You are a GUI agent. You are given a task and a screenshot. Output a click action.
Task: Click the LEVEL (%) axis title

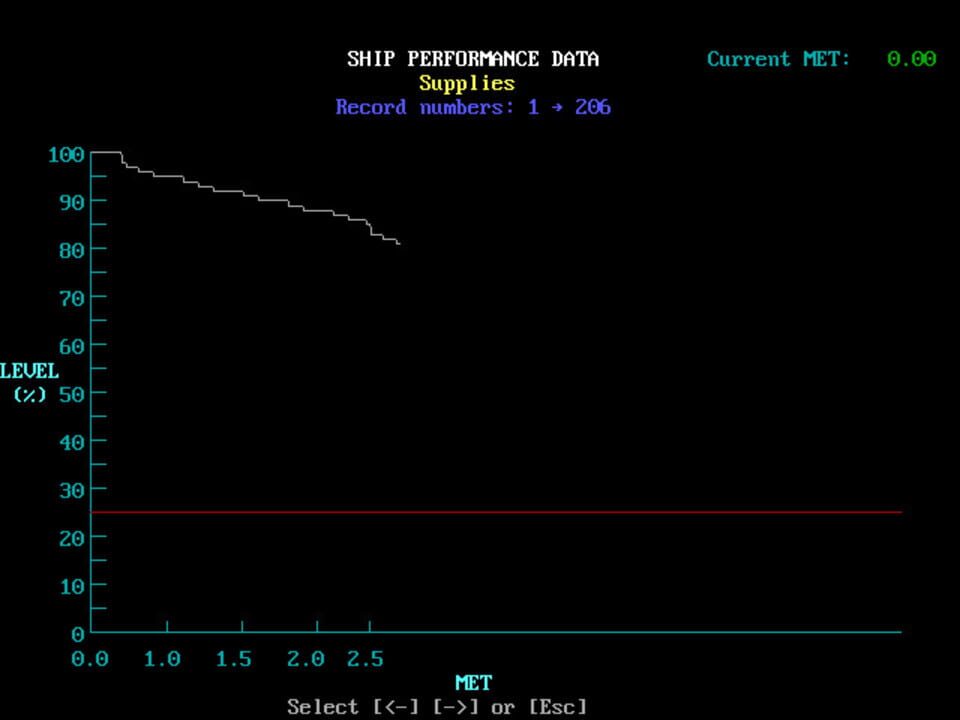[30, 382]
